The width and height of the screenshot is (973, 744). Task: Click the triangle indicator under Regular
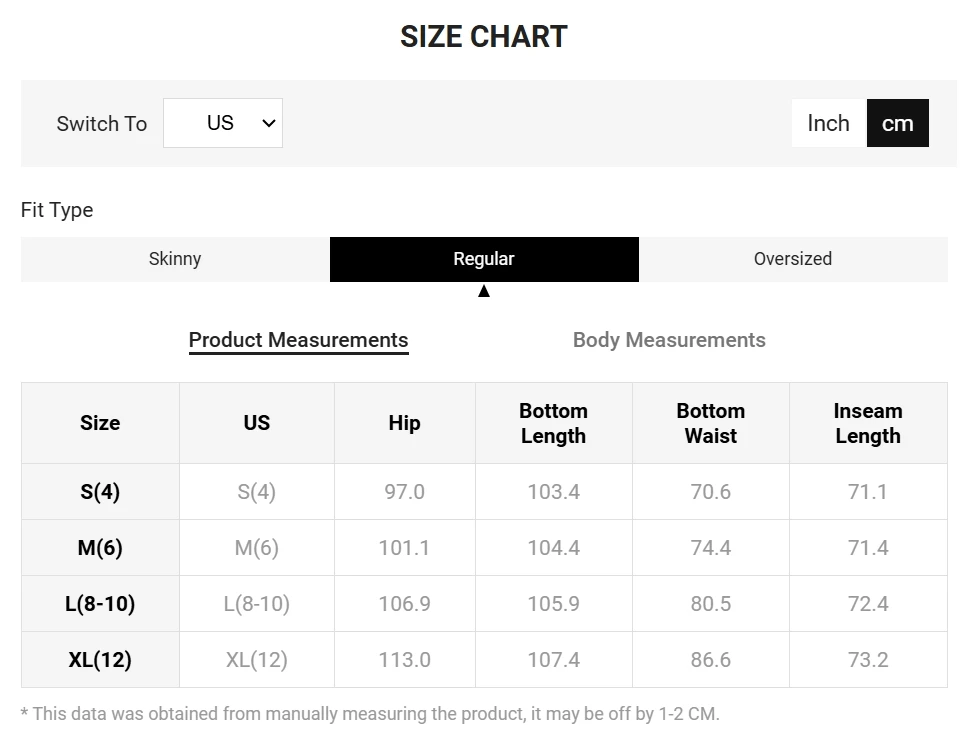click(x=484, y=290)
